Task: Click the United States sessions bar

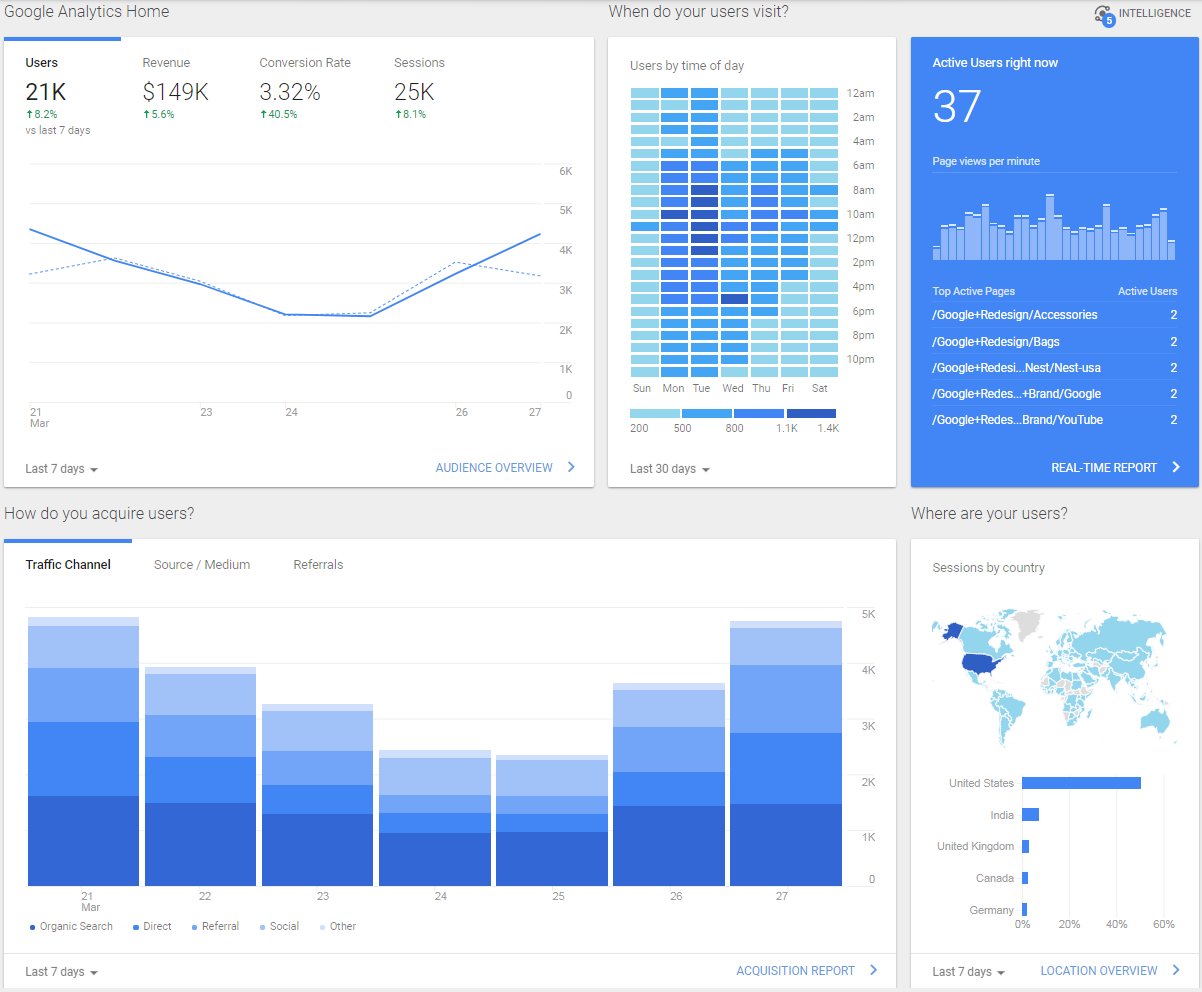Action: (x=1081, y=783)
